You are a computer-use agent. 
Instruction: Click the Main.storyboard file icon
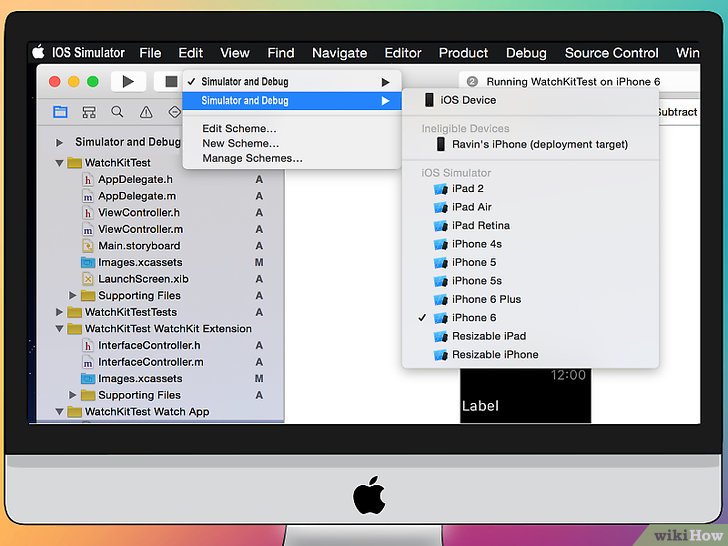pyautogui.click(x=88, y=246)
